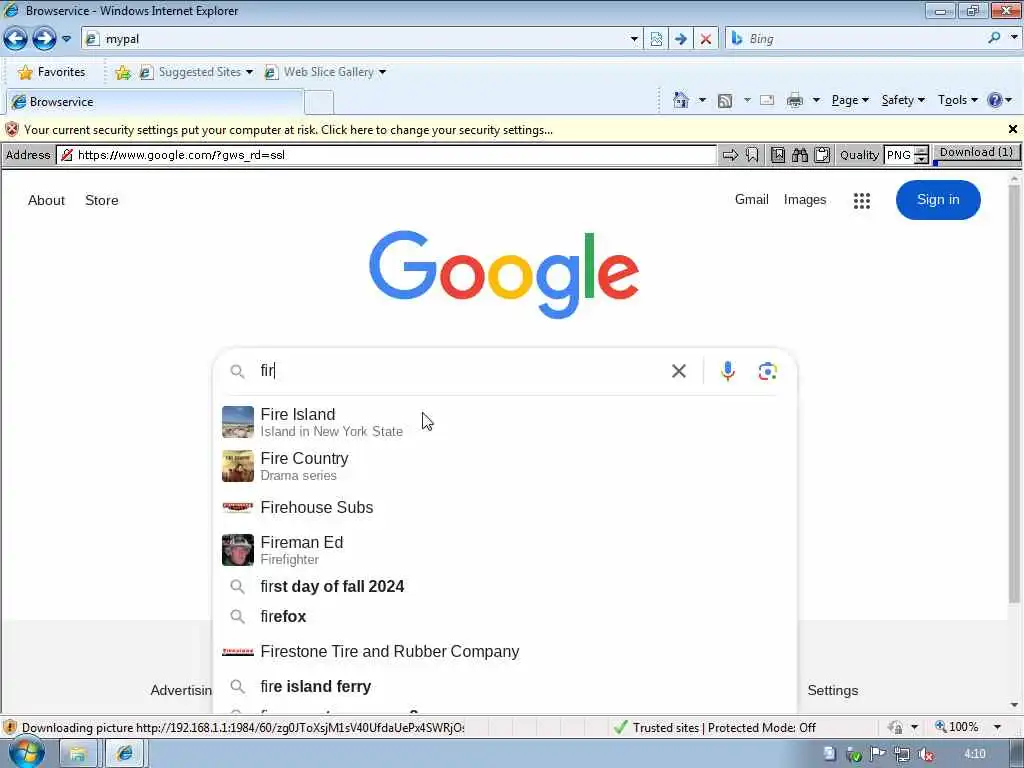The image size is (1024, 768).
Task: Open a new blank tab
Action: coord(319,103)
